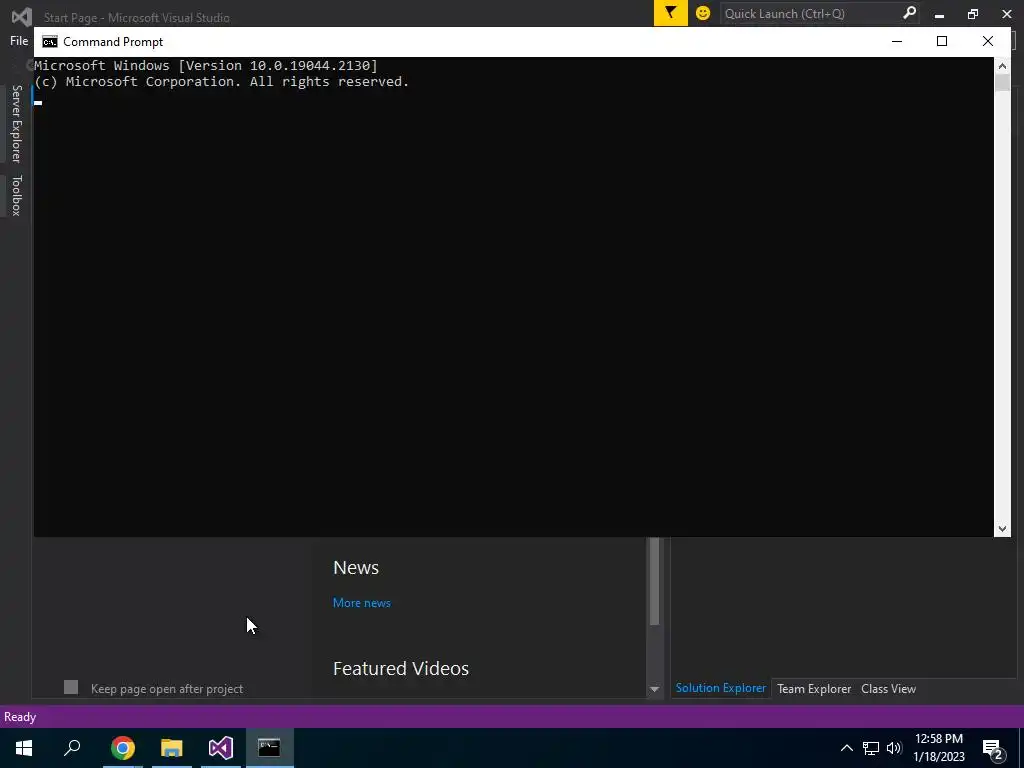The width and height of the screenshot is (1024, 768).
Task: Open the Windows Start menu
Action: click(24, 748)
